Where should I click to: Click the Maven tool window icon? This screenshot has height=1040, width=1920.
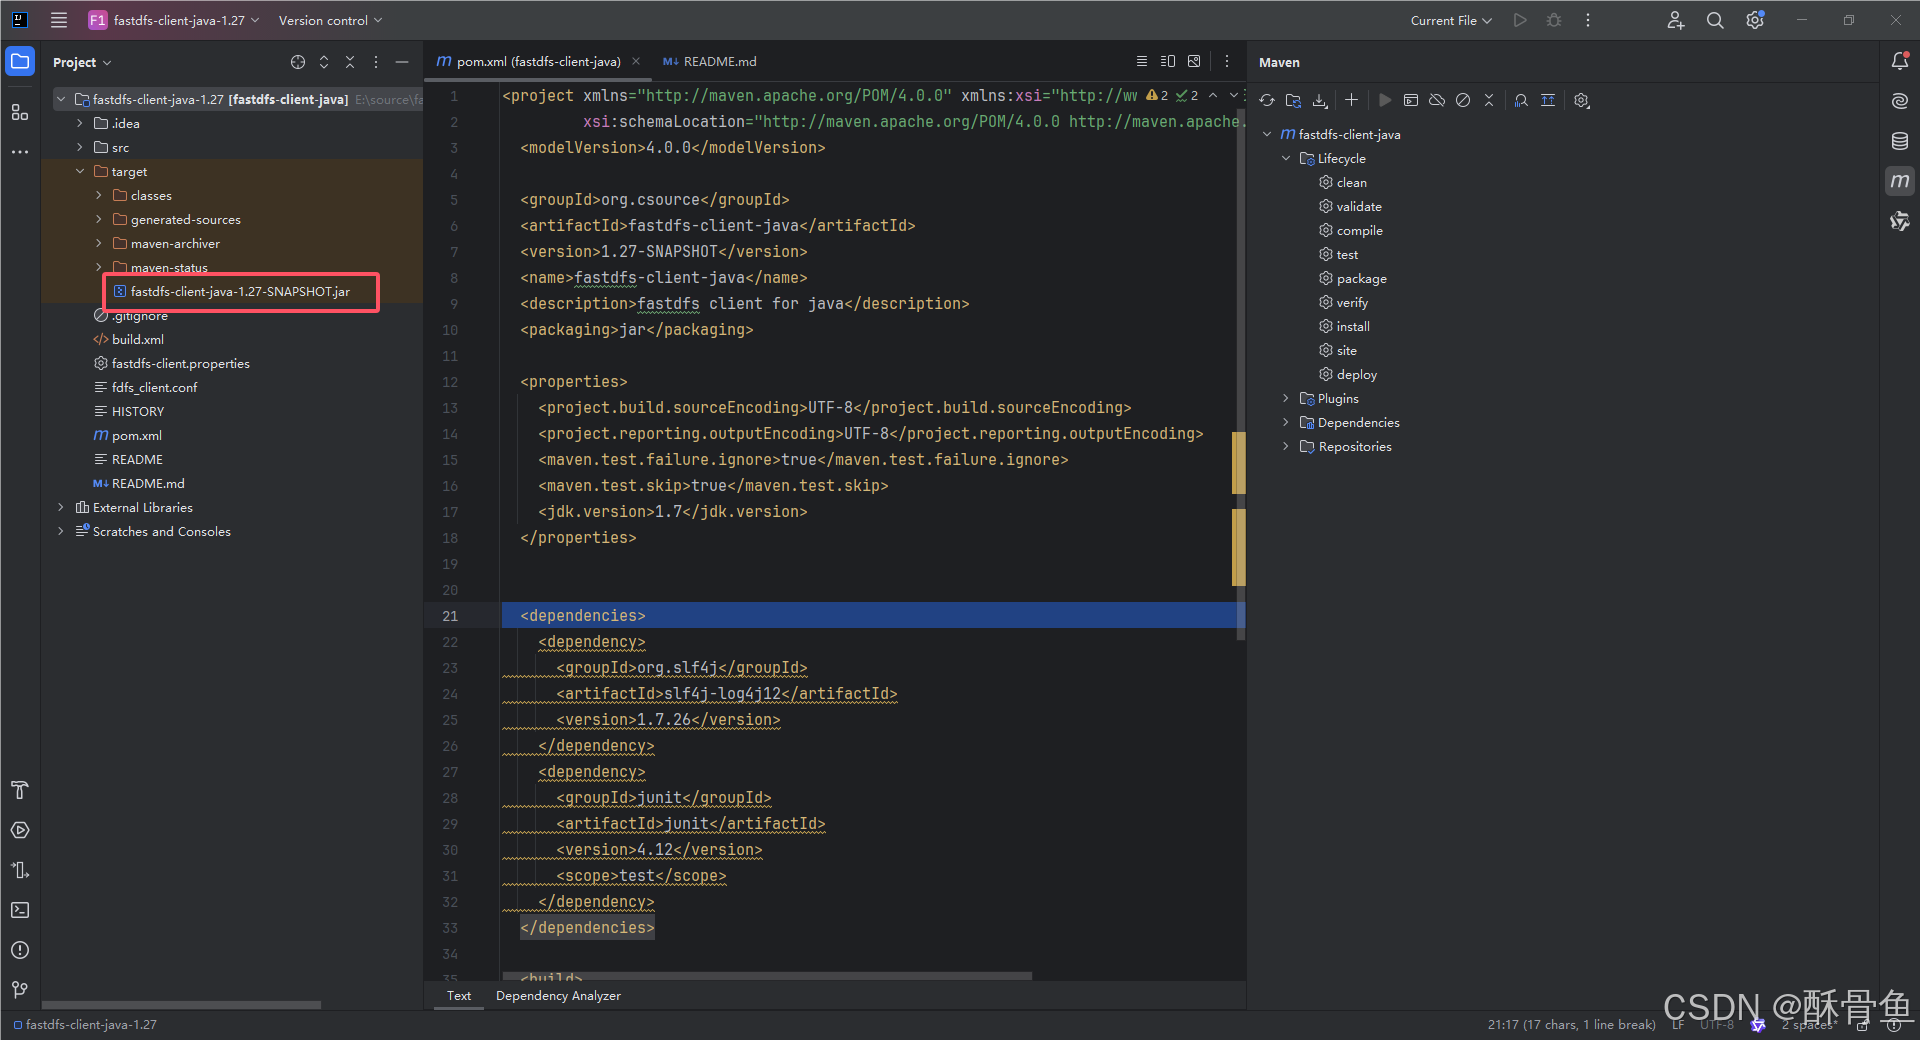pyautogui.click(x=1900, y=181)
